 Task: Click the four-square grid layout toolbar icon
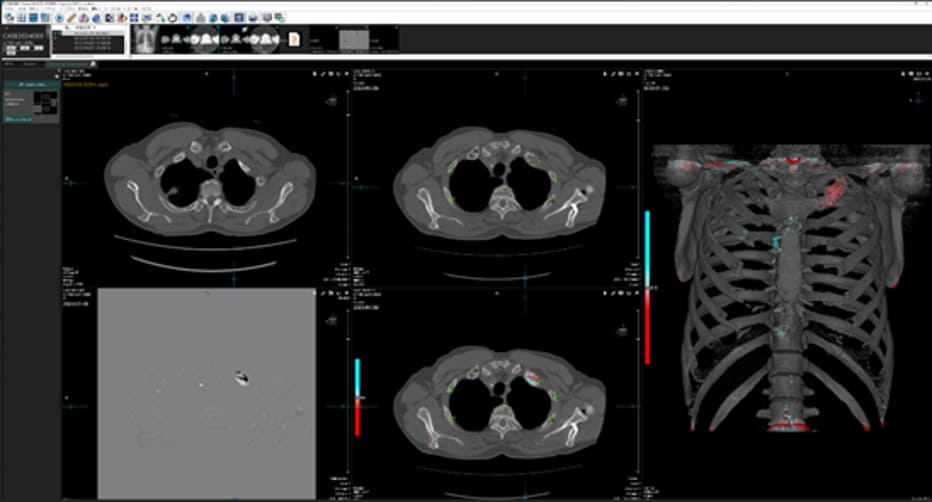click(x=134, y=18)
